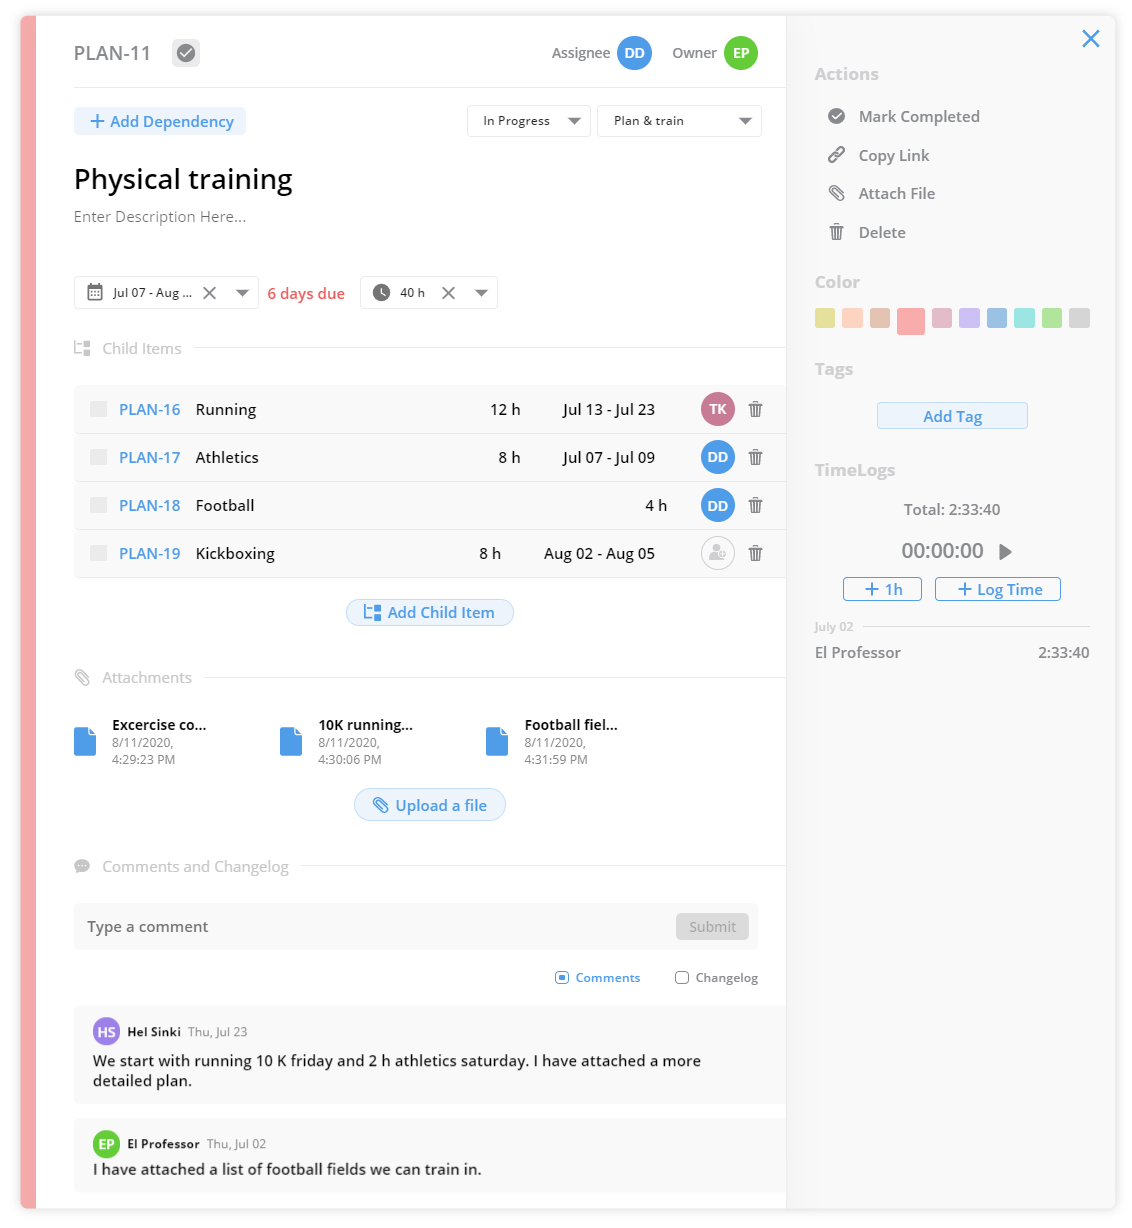Open the PLAN-16 link
The image size is (1132, 1228).
(150, 409)
